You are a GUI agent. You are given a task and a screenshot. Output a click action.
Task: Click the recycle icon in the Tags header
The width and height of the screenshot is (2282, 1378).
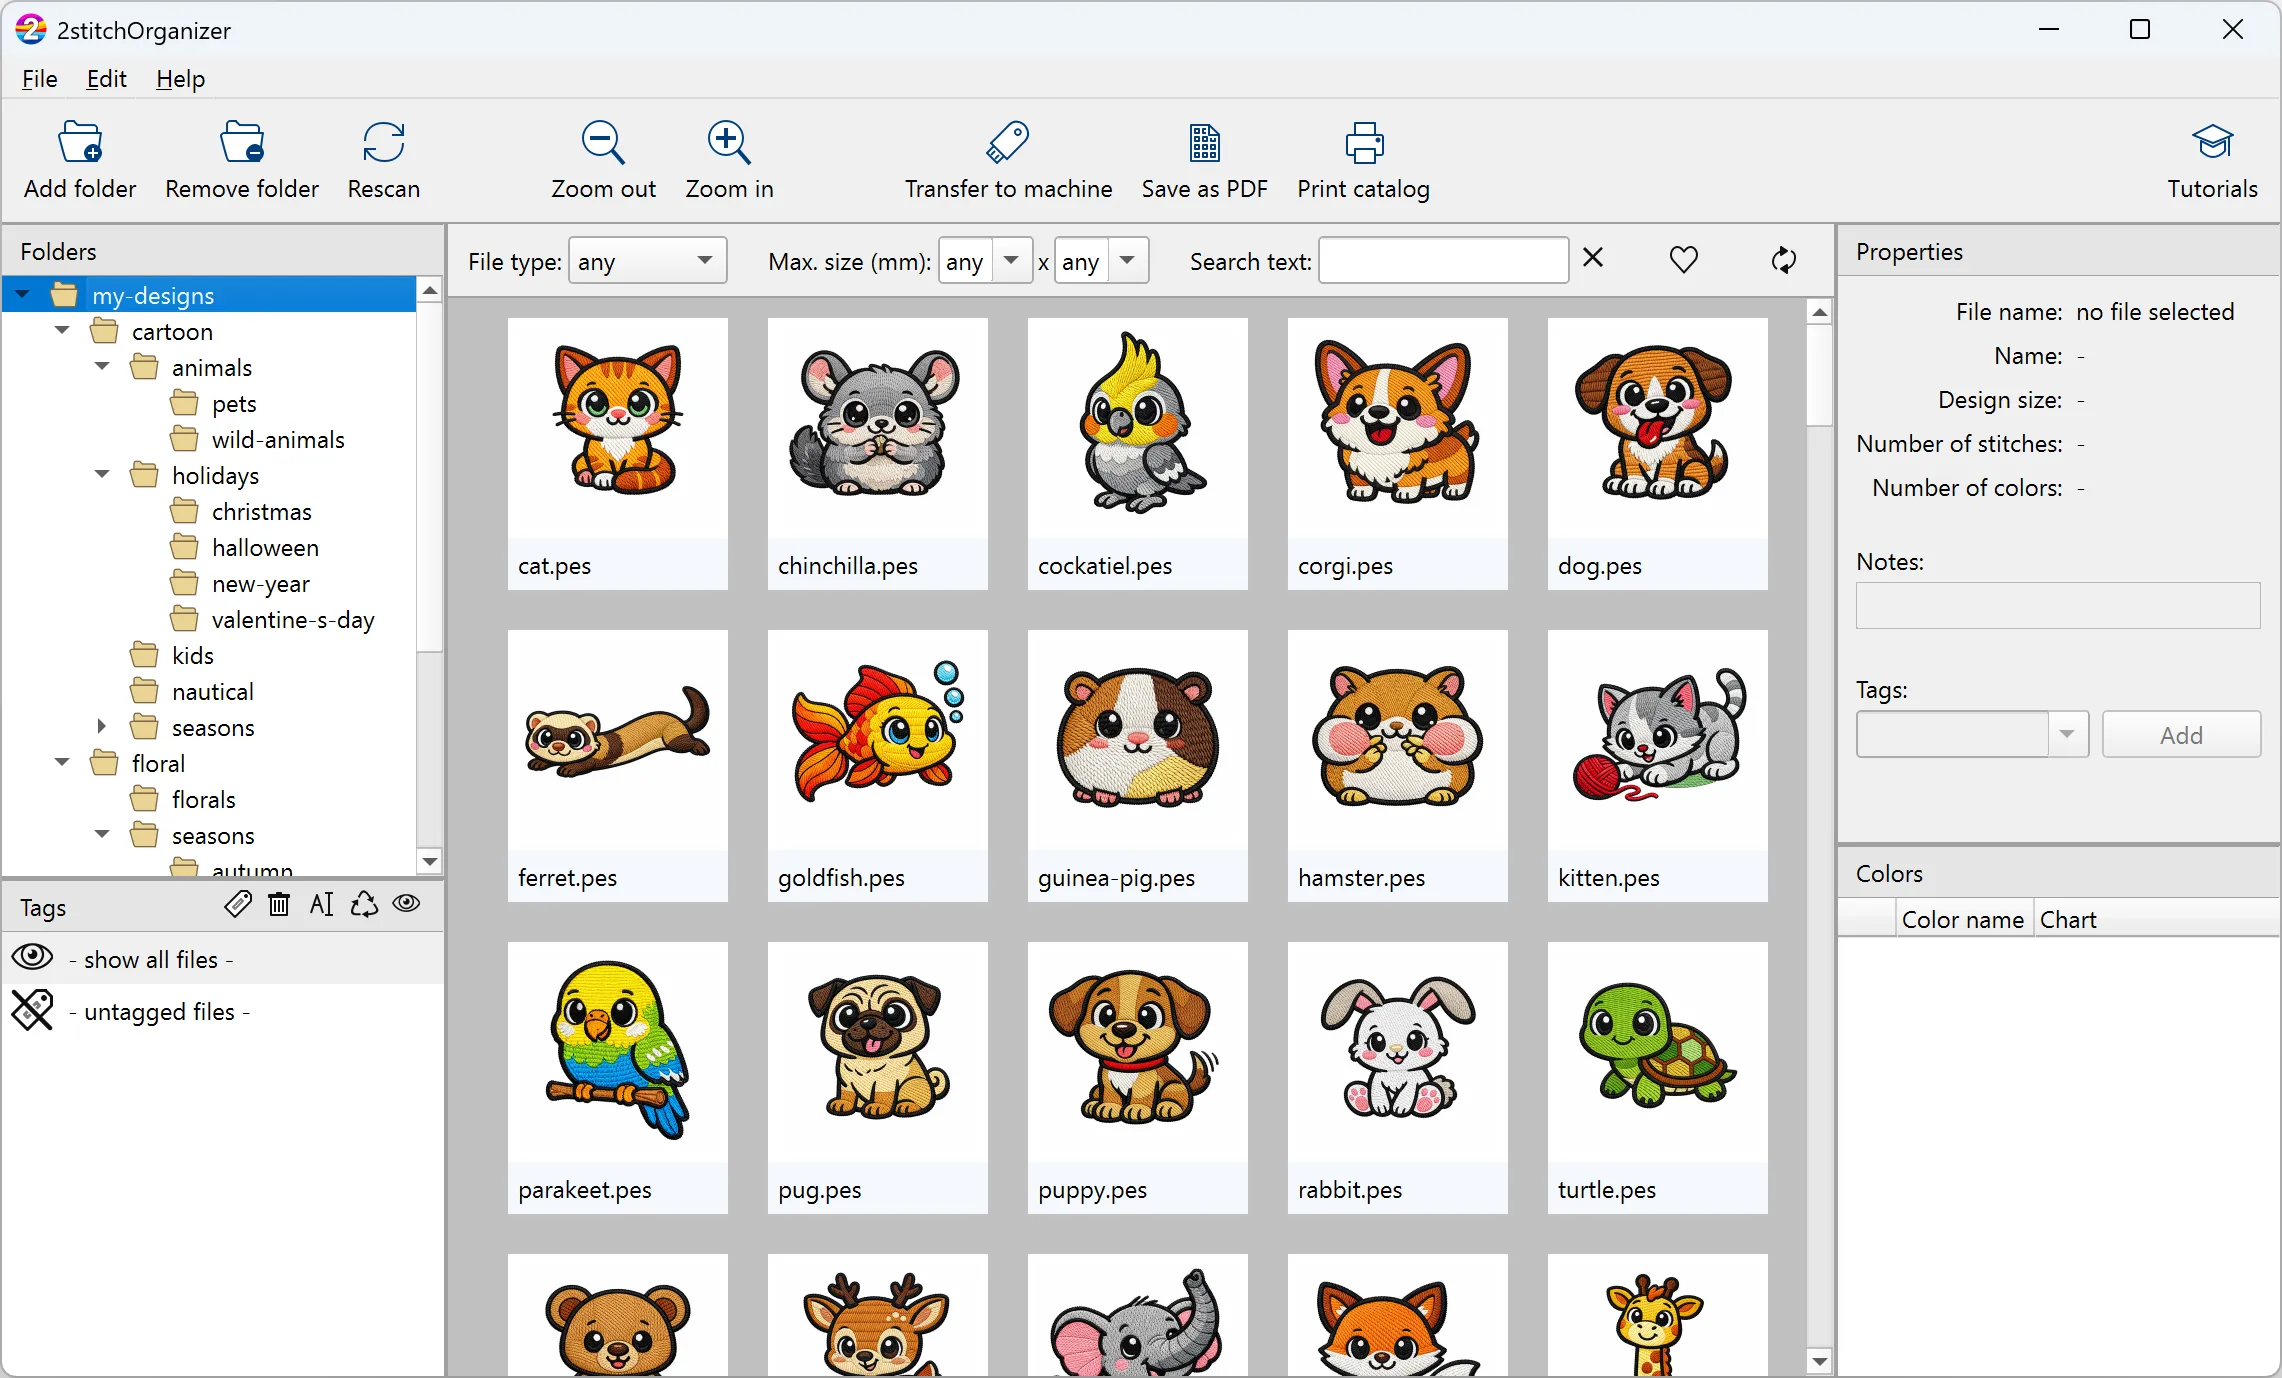[364, 904]
